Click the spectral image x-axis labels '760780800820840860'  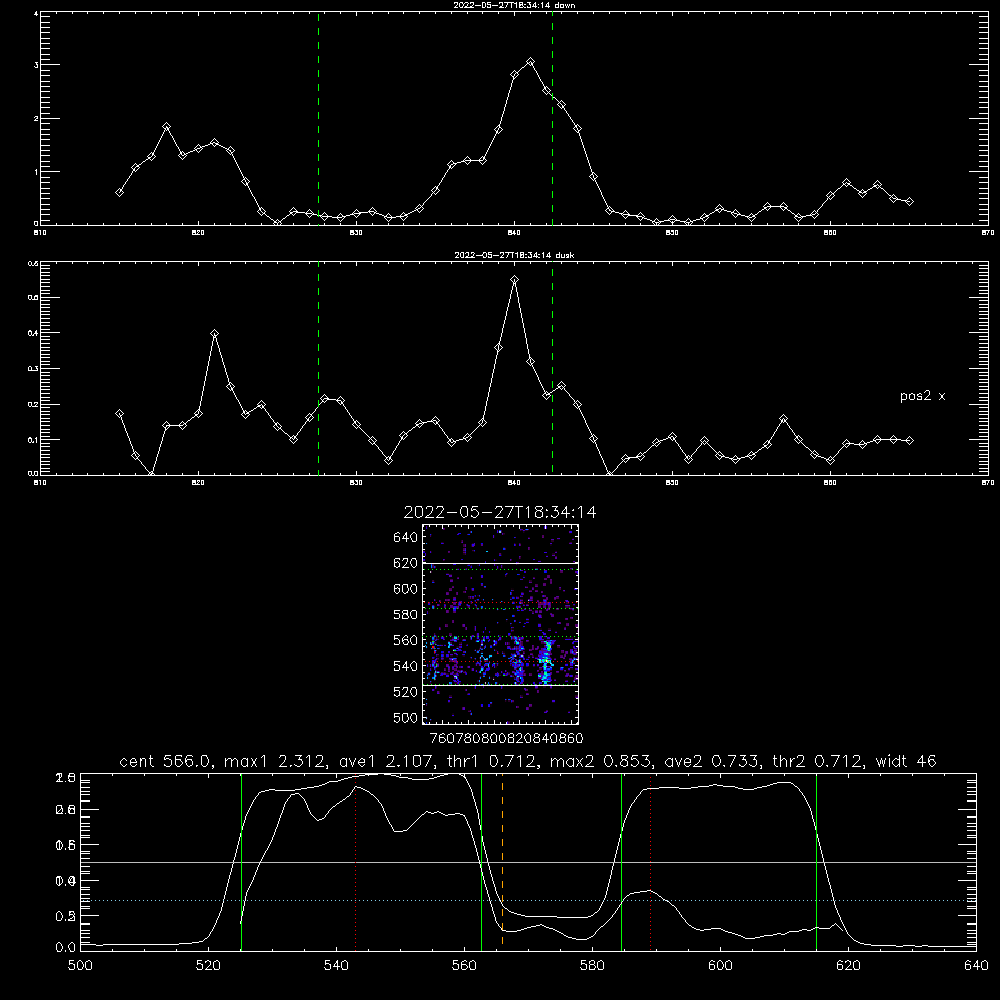tap(506, 738)
